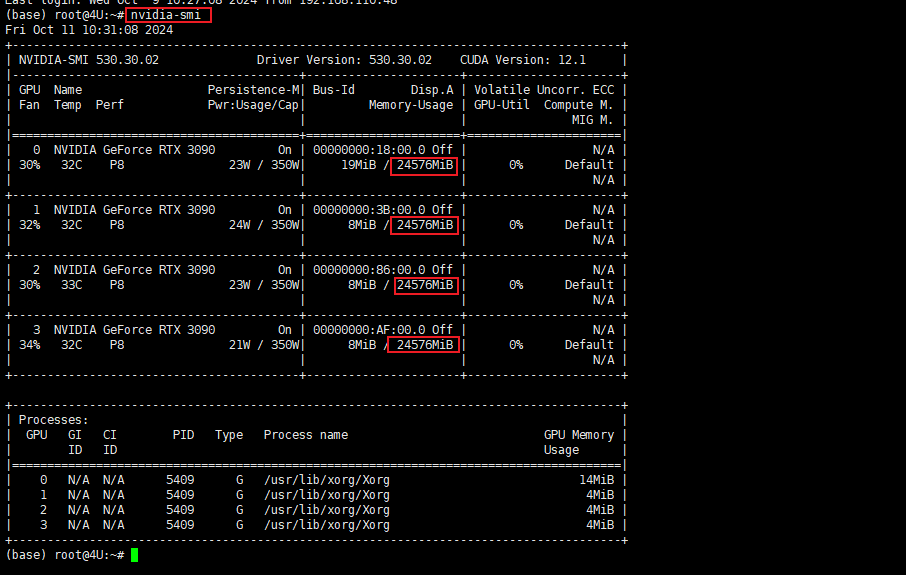Click the Fri Oct 11 10:31:08 2024 timestamp
Screen dimensions: 906x575
coord(89,30)
